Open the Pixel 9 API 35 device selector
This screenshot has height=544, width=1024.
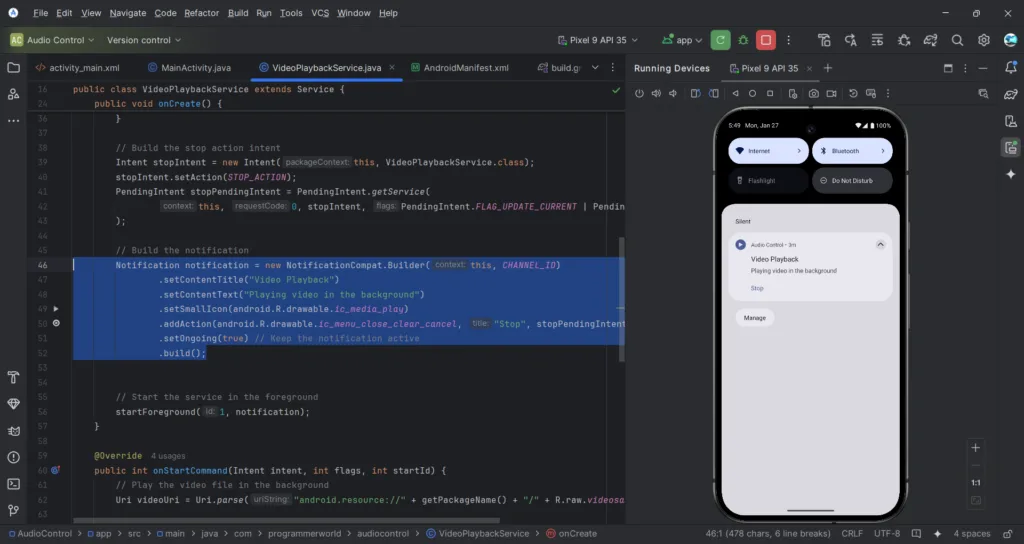pos(600,40)
